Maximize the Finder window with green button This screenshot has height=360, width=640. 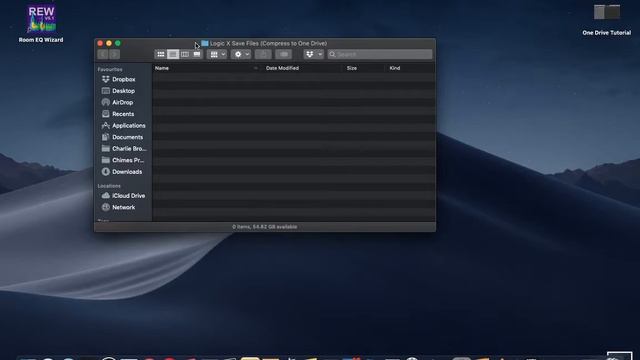(118, 43)
